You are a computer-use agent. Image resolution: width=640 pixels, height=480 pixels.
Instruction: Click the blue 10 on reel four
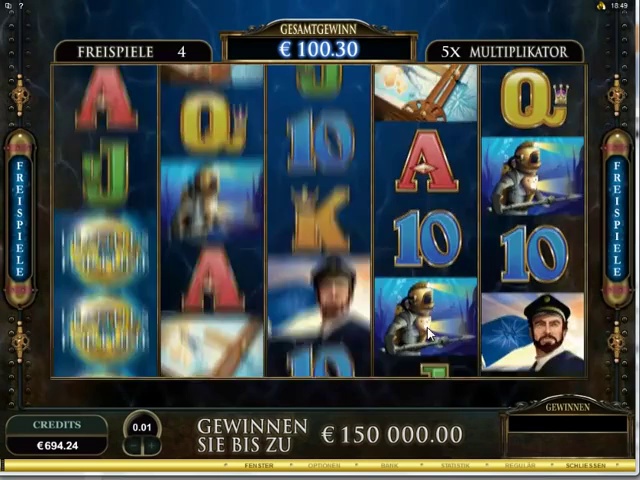(426, 238)
